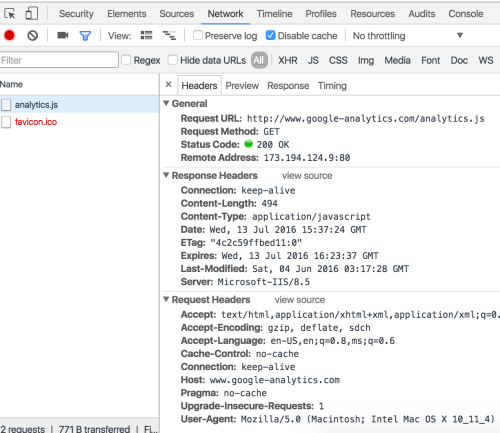Close the request details pane
Viewport: 500px width, 433px height.
pyautogui.click(x=169, y=85)
